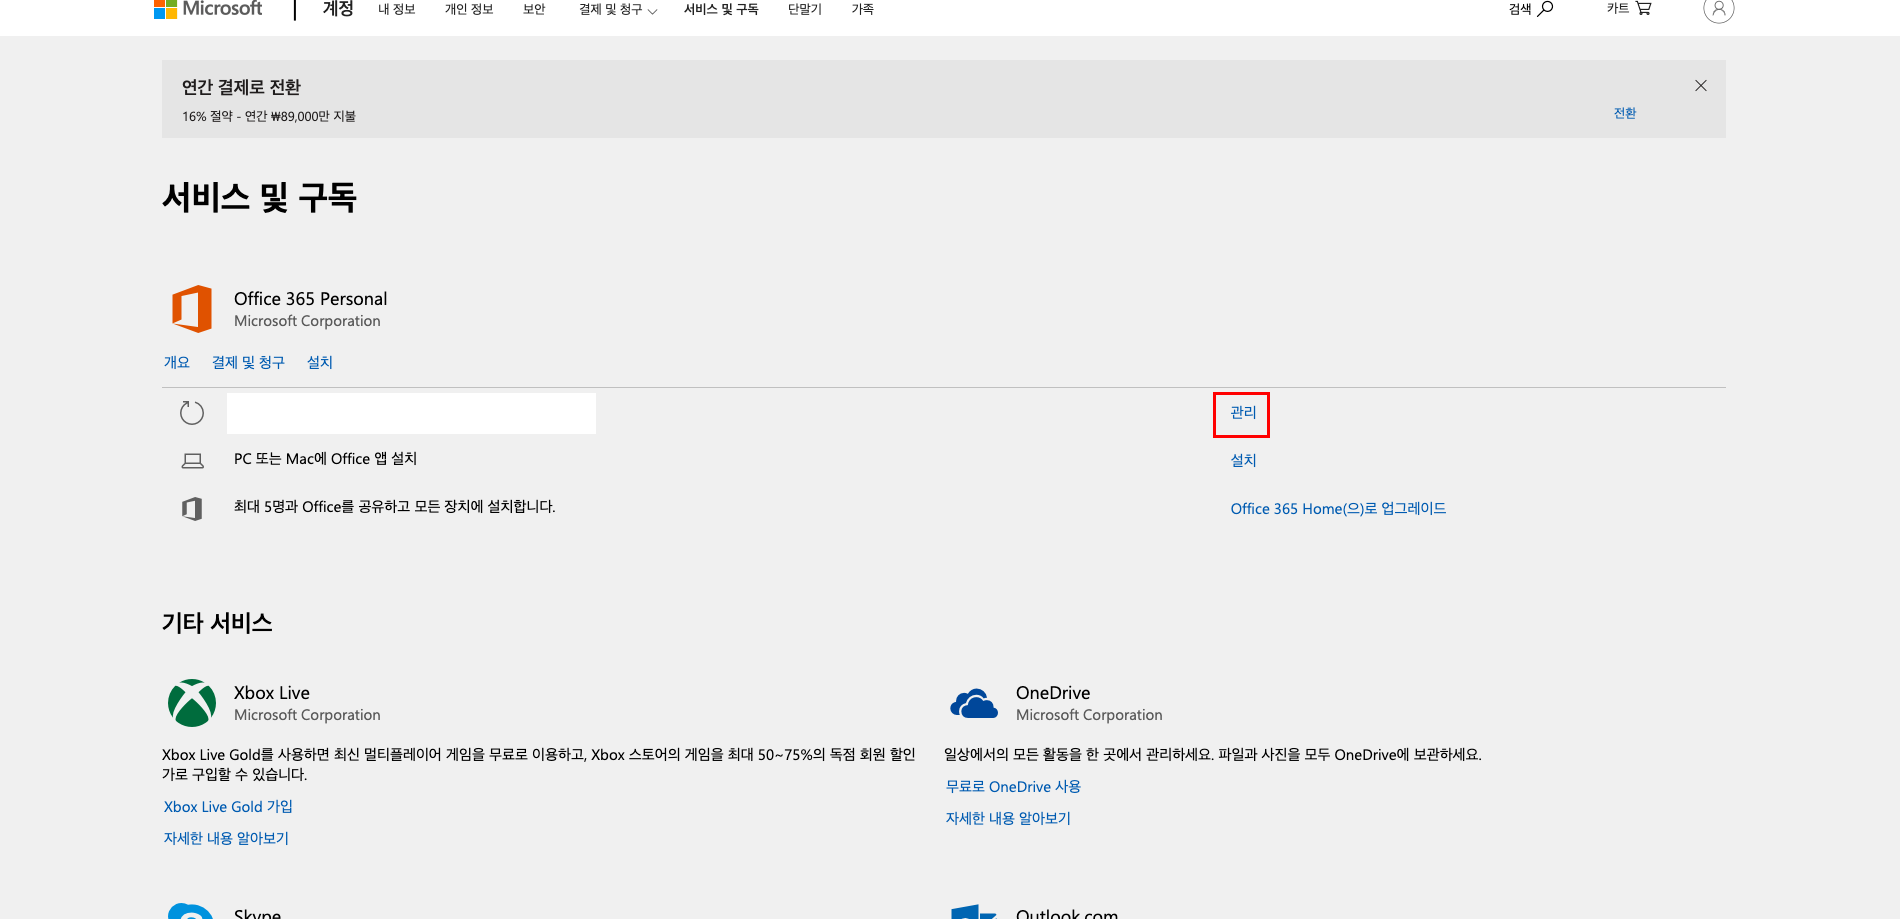The height and width of the screenshot is (919, 1900).
Task: Click the 검색 label in header
Action: tap(1520, 9)
